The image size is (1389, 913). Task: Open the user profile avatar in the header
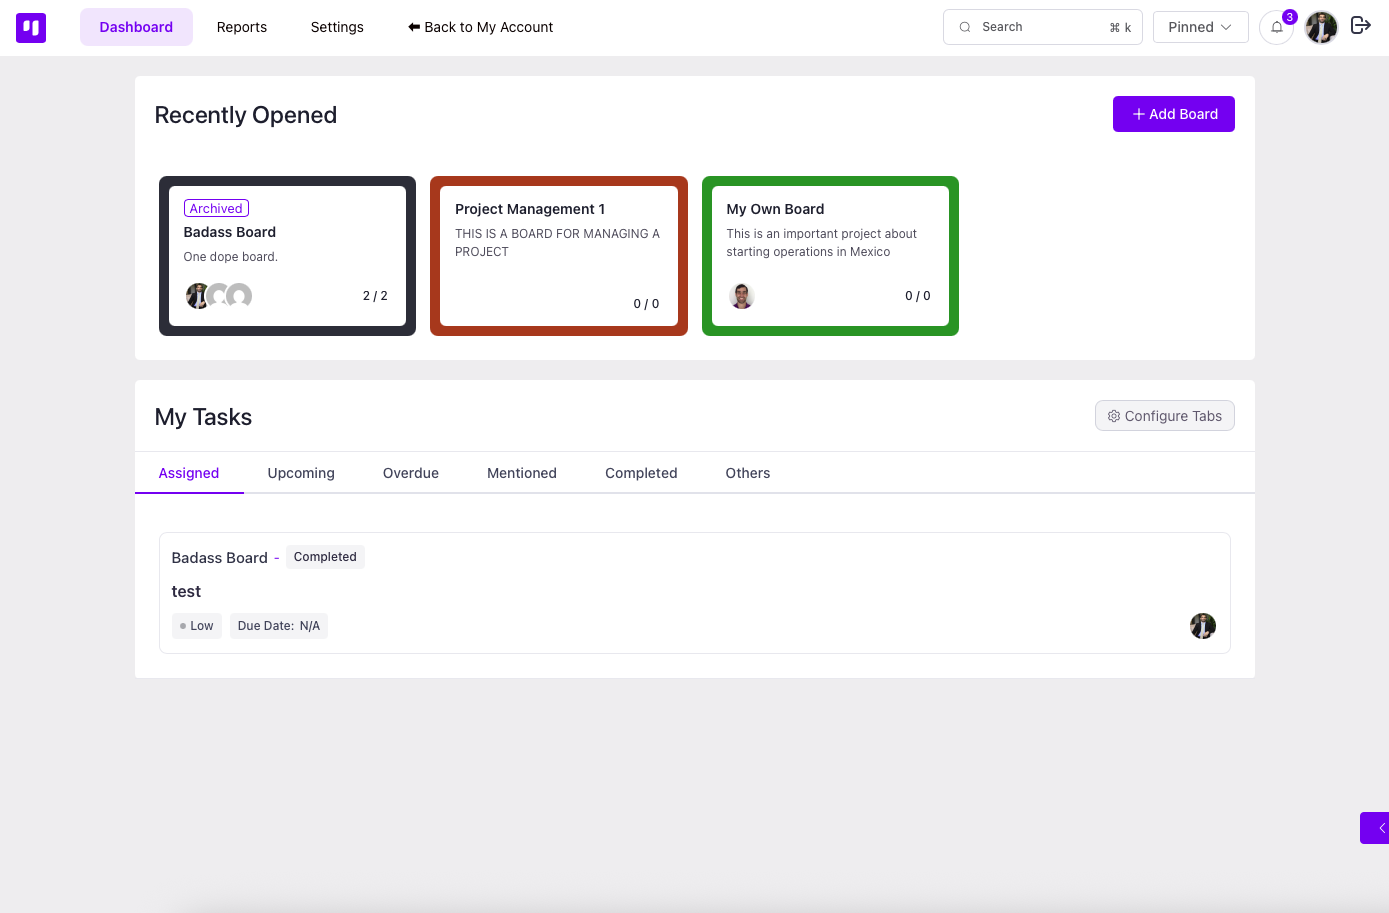coord(1321,28)
